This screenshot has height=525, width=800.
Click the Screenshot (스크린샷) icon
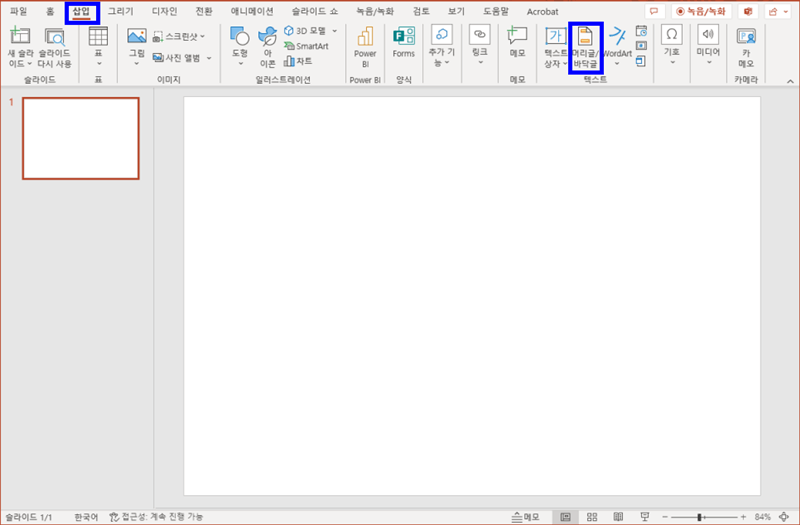(x=158, y=37)
